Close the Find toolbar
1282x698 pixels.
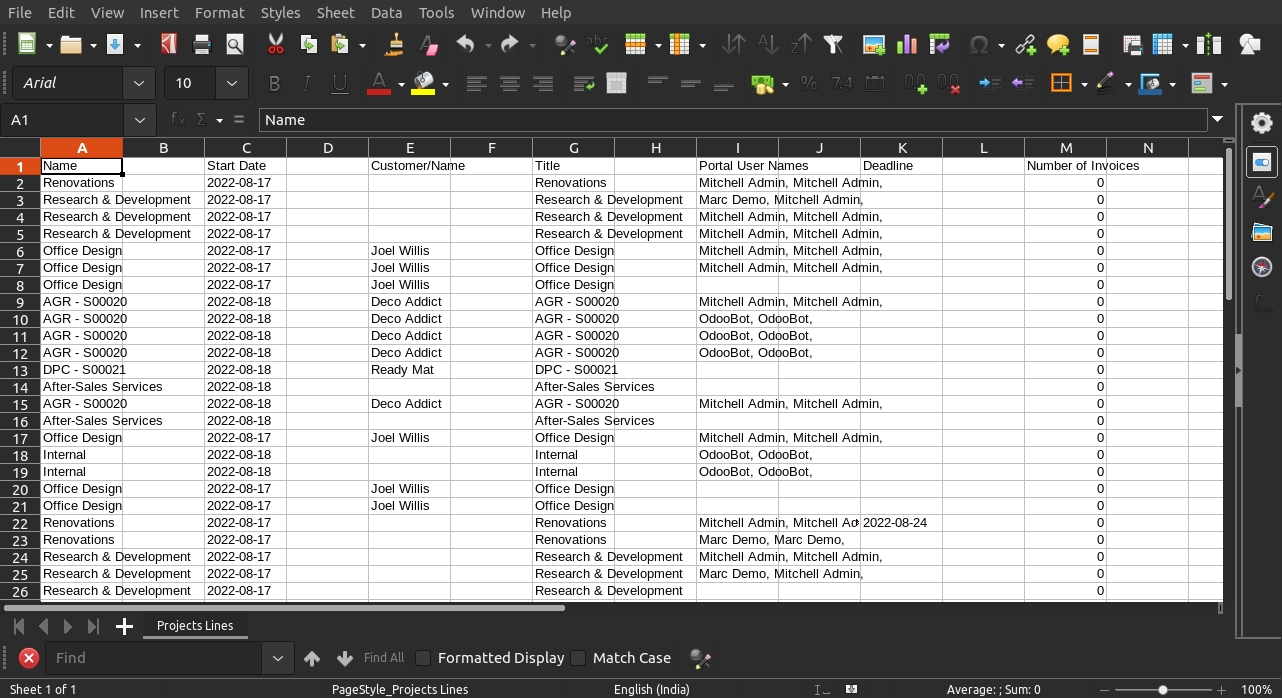pos(29,658)
